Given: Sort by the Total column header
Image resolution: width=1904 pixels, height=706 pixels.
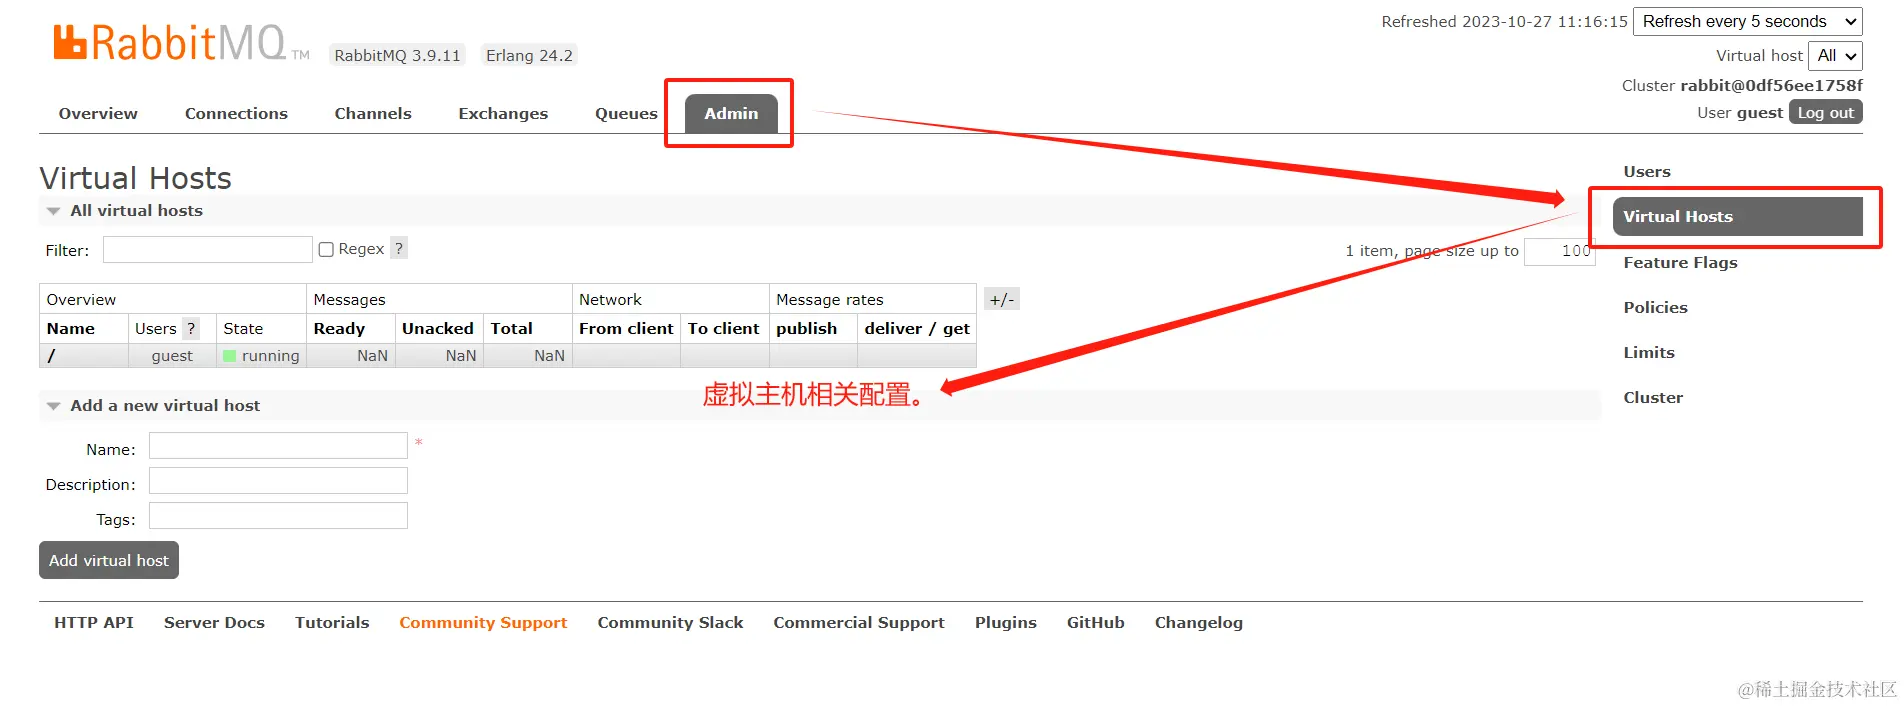Looking at the screenshot, I should 511,328.
